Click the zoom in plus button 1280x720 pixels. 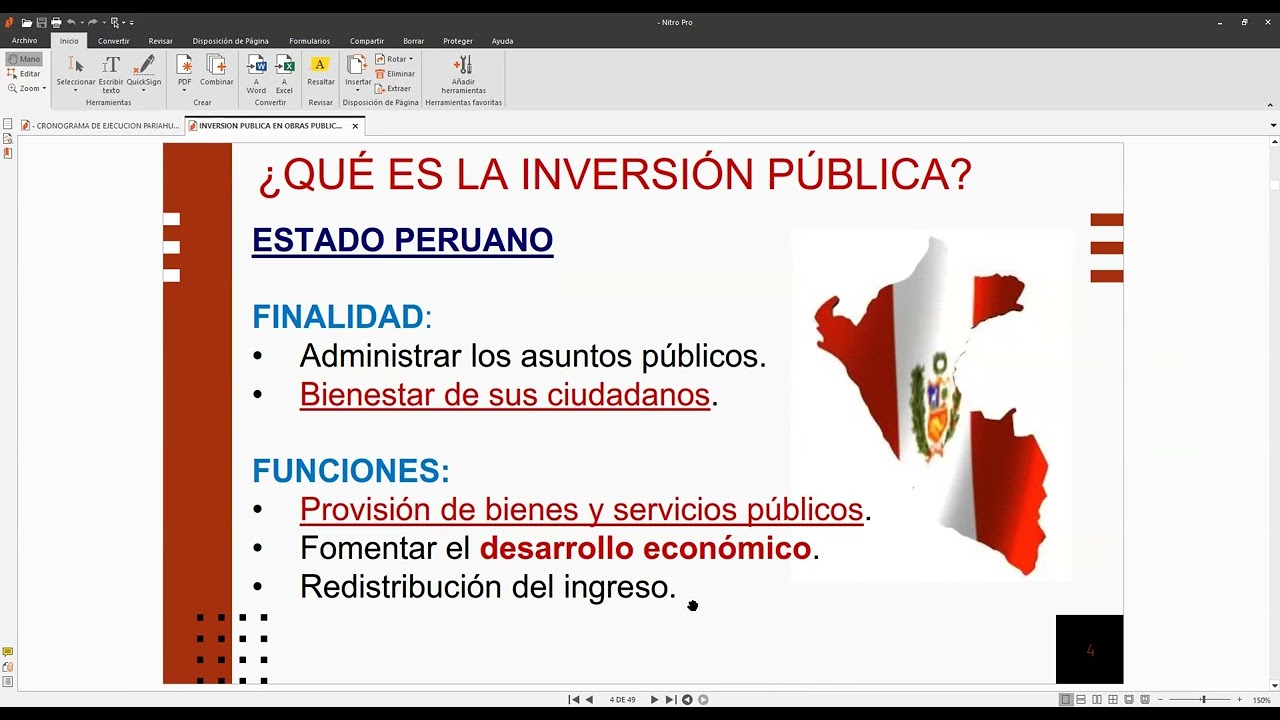point(1240,700)
